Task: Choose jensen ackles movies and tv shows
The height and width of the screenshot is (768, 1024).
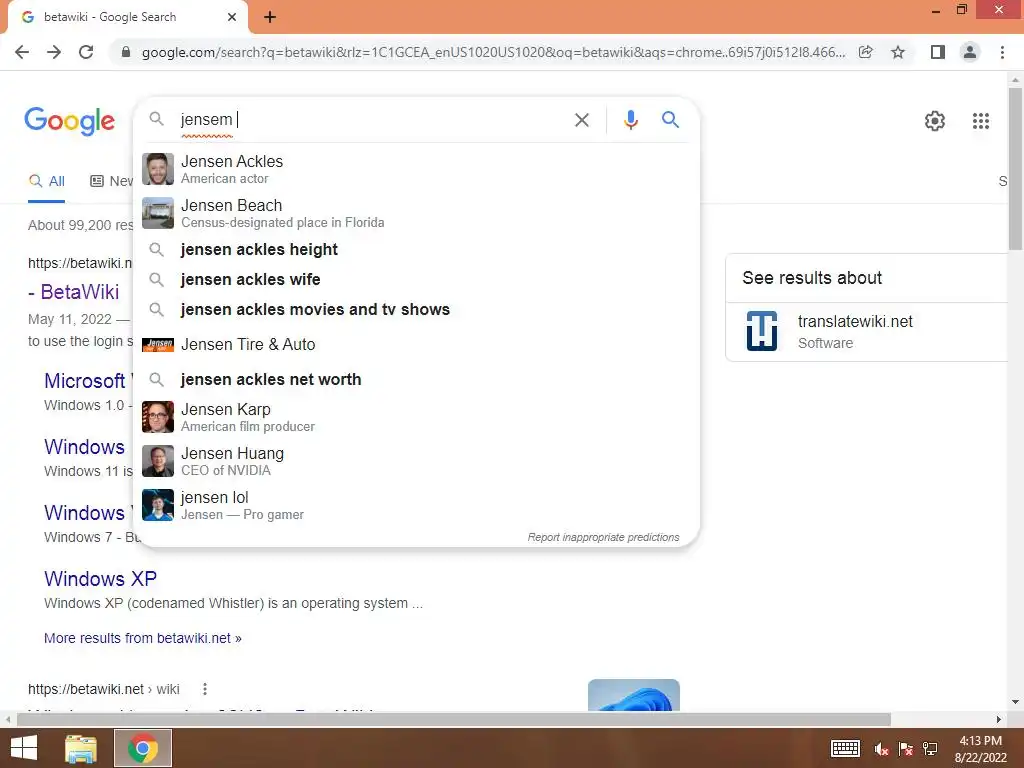Action: [416, 310]
